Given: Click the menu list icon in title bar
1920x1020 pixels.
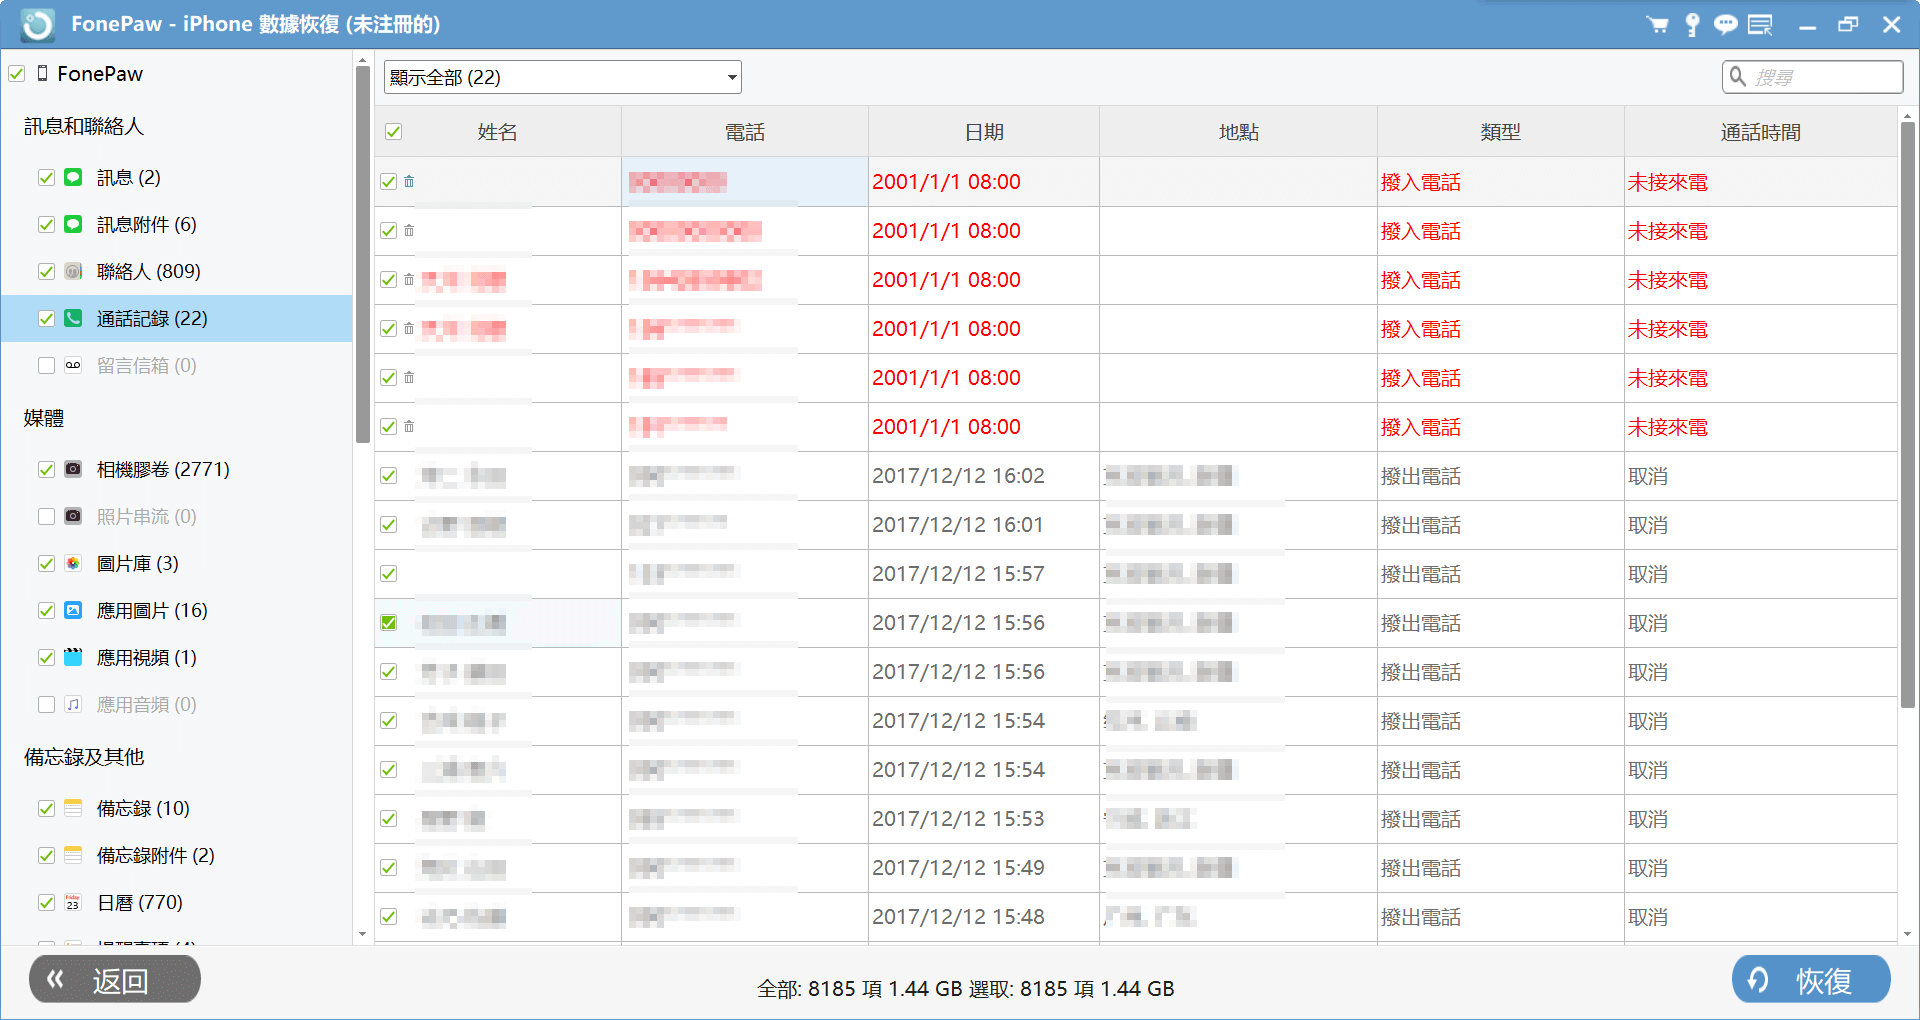Looking at the screenshot, I should 1760,24.
